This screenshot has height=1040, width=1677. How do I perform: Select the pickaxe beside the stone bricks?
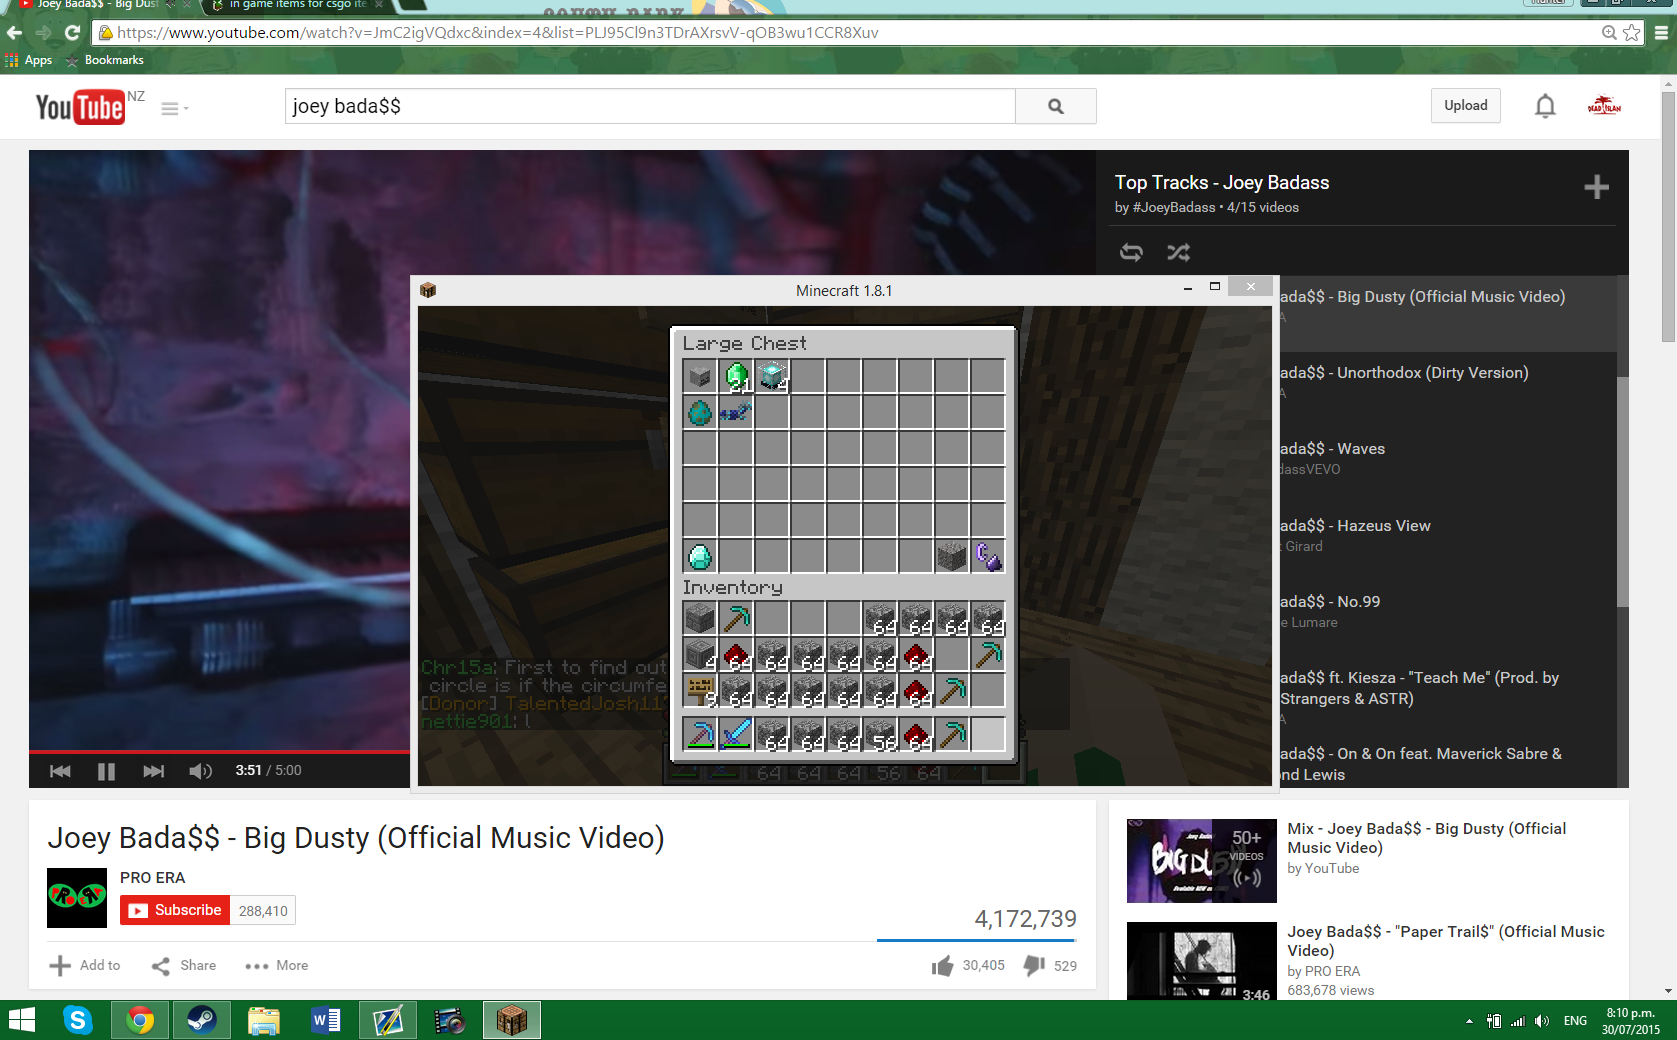pyautogui.click(x=736, y=619)
